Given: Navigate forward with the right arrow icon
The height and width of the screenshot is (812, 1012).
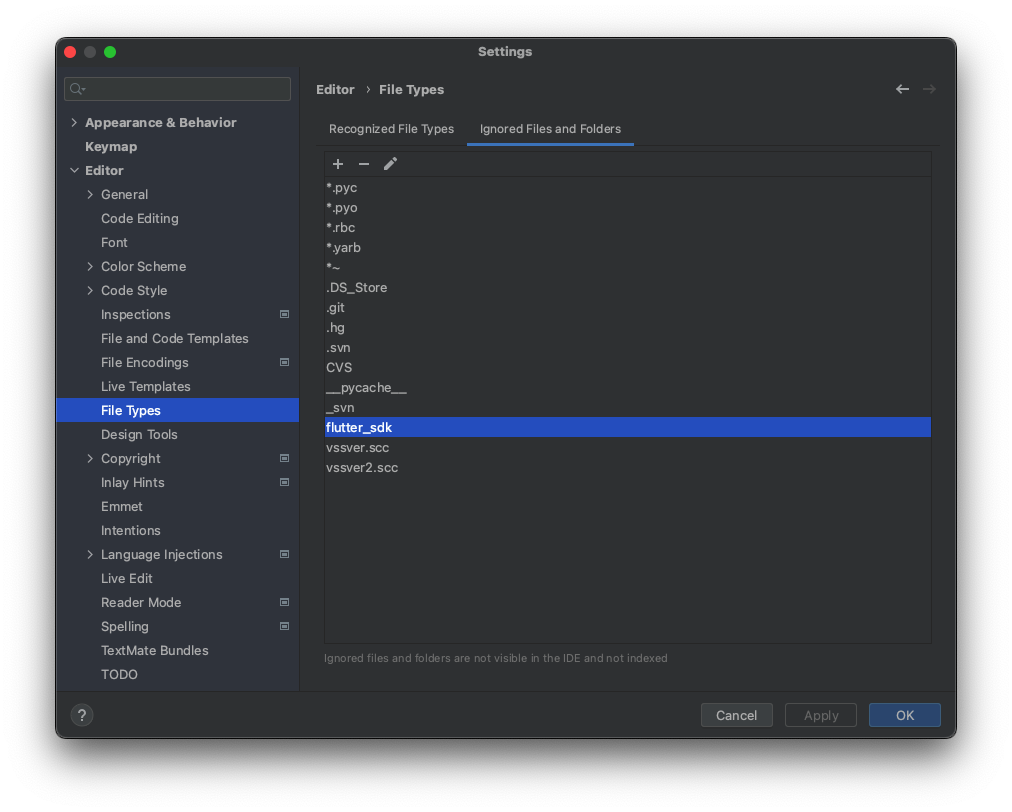Looking at the screenshot, I should pyautogui.click(x=929, y=89).
